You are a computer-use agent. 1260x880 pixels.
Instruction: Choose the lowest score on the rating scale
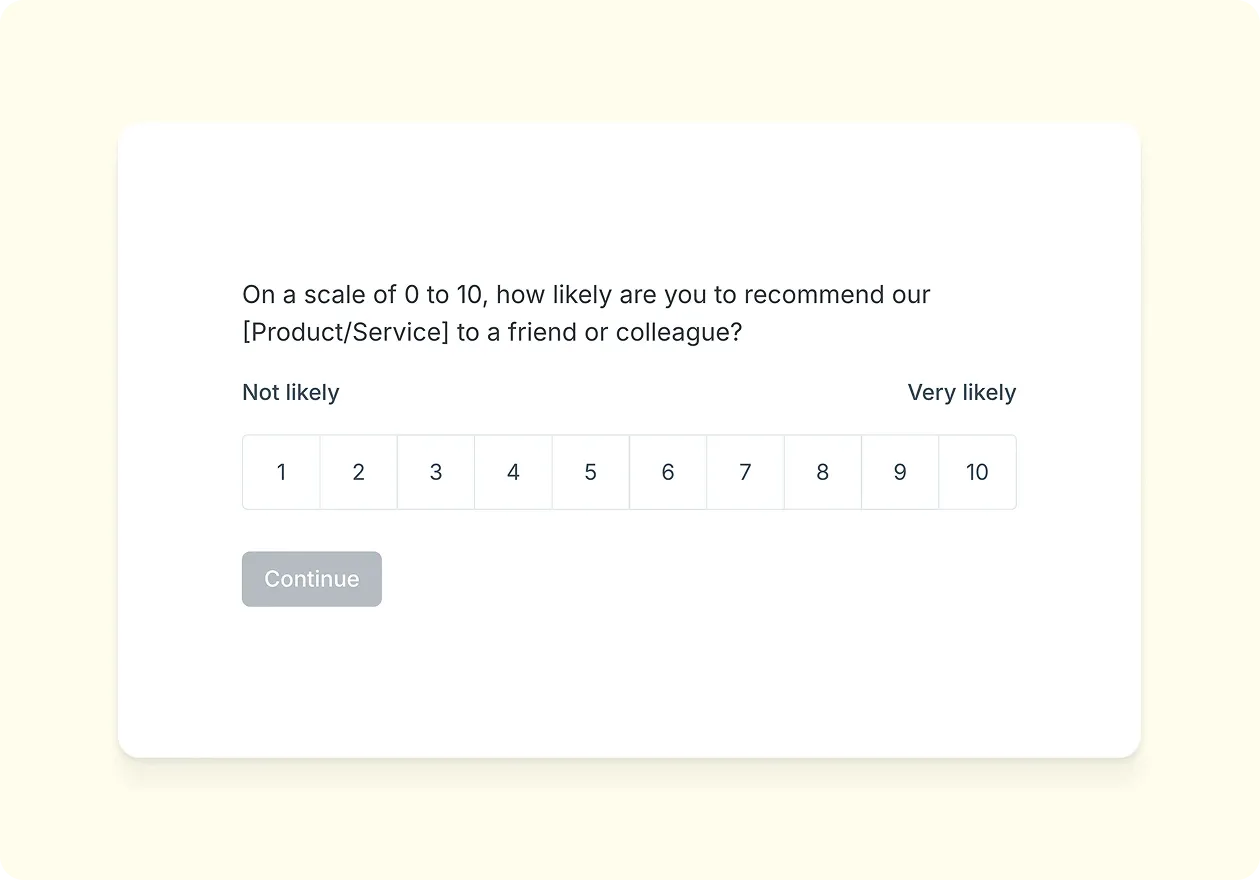281,472
